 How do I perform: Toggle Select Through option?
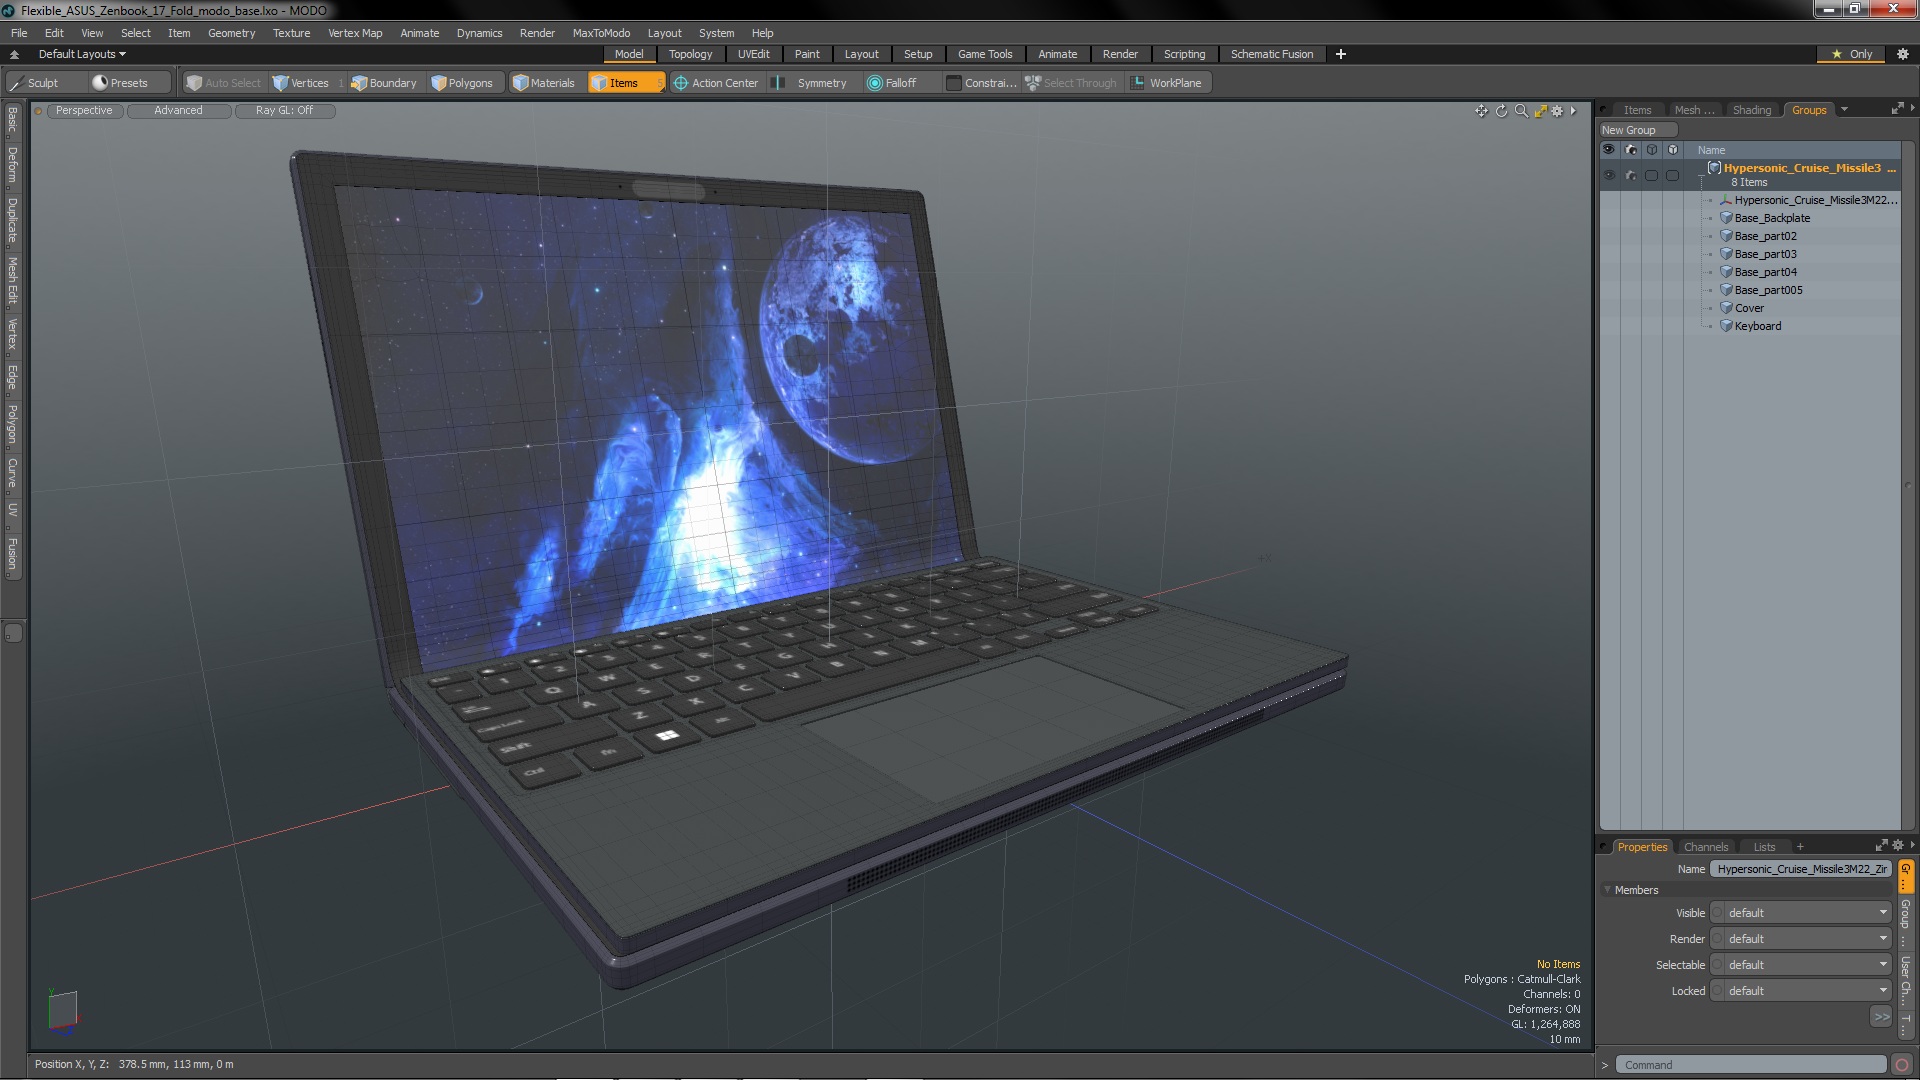[x=1070, y=83]
